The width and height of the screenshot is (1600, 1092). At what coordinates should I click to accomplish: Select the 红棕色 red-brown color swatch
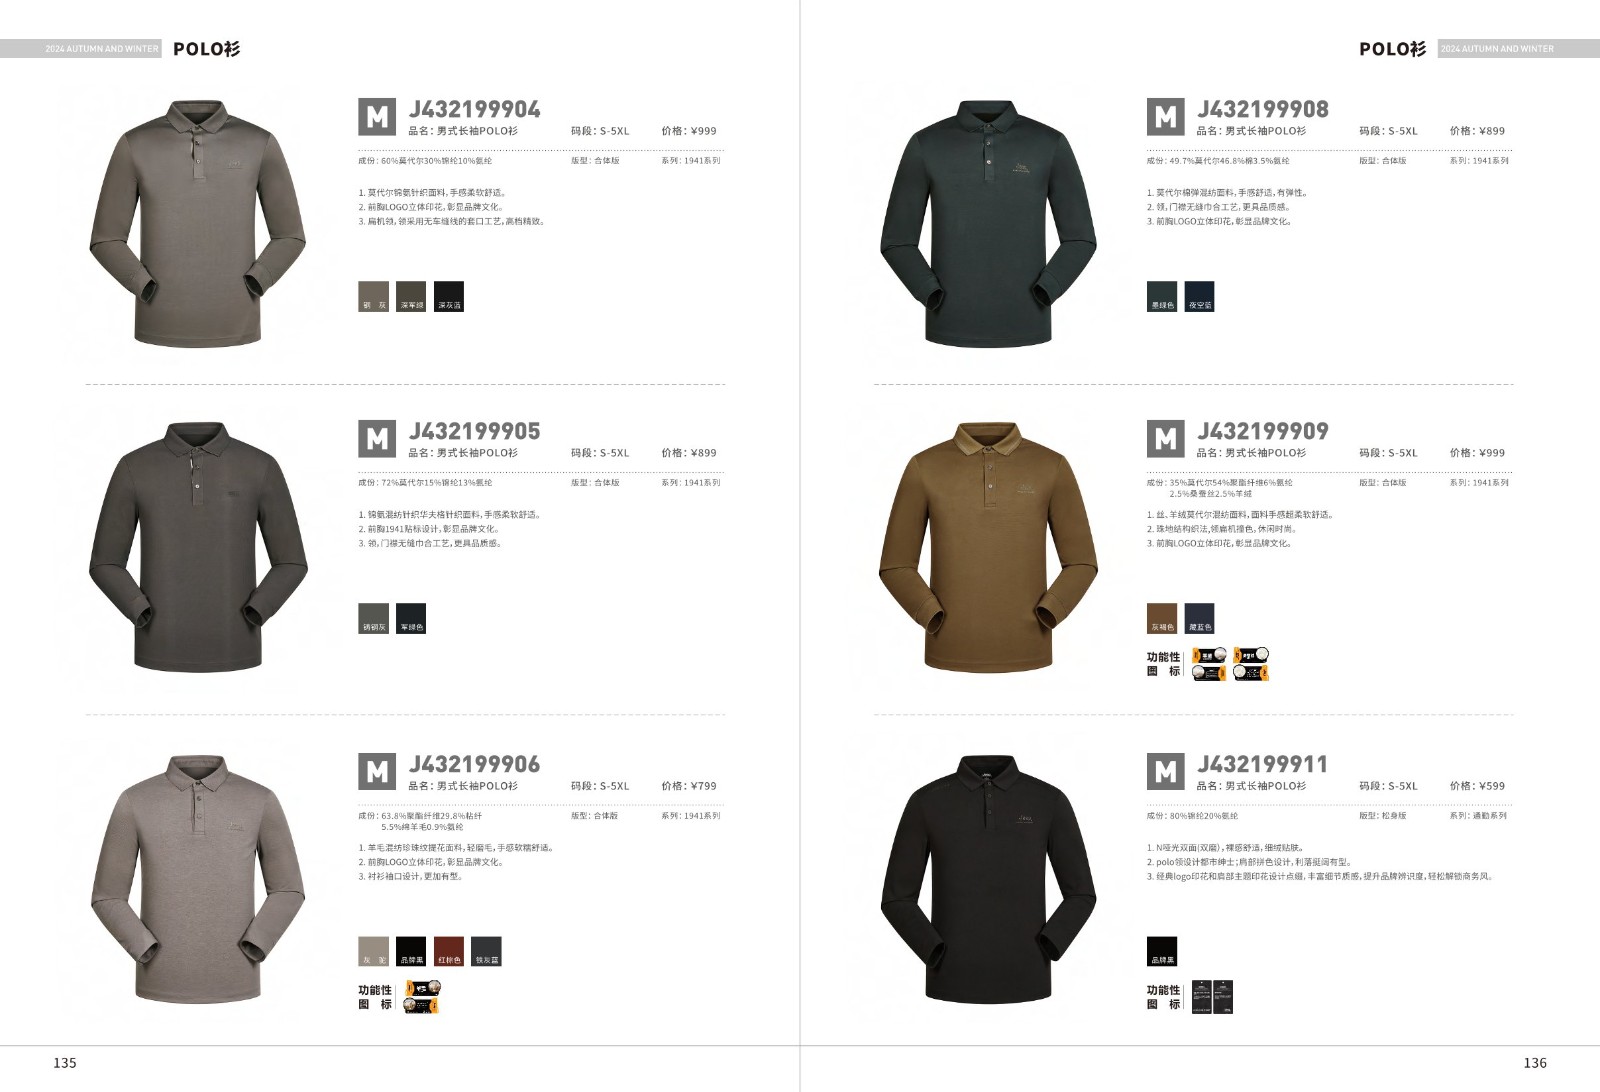pos(449,951)
